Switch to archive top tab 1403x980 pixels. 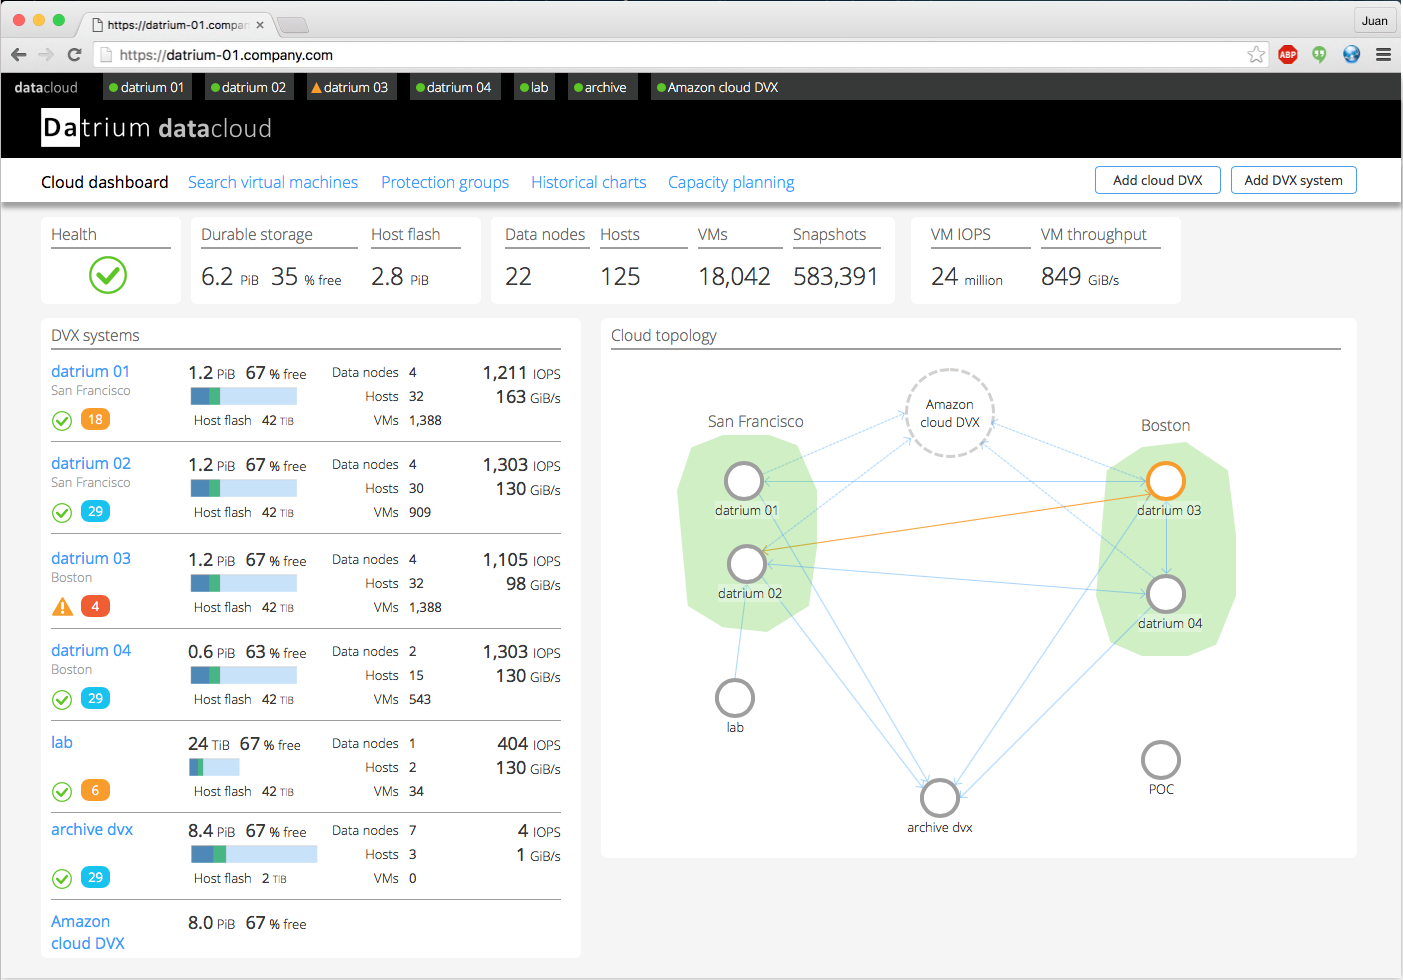tap(601, 87)
